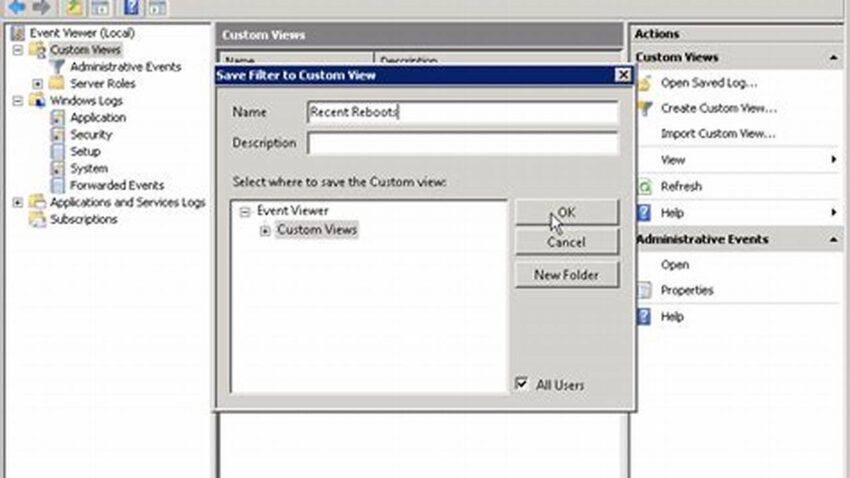Select Applications and Services Logs folder icon
This screenshot has width=850, height=478.
[x=37, y=202]
